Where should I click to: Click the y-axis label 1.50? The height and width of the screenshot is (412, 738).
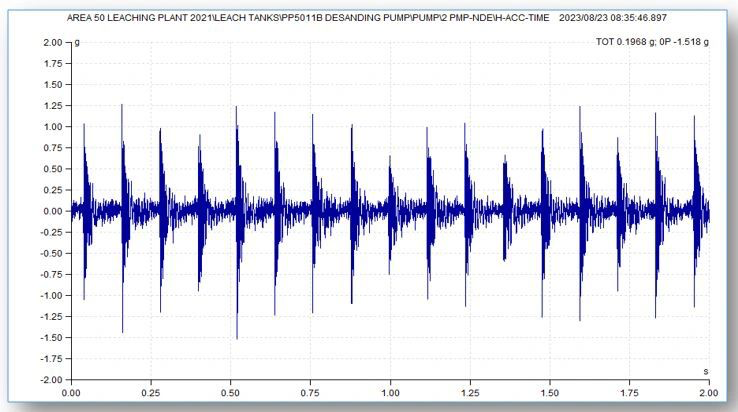click(x=53, y=85)
